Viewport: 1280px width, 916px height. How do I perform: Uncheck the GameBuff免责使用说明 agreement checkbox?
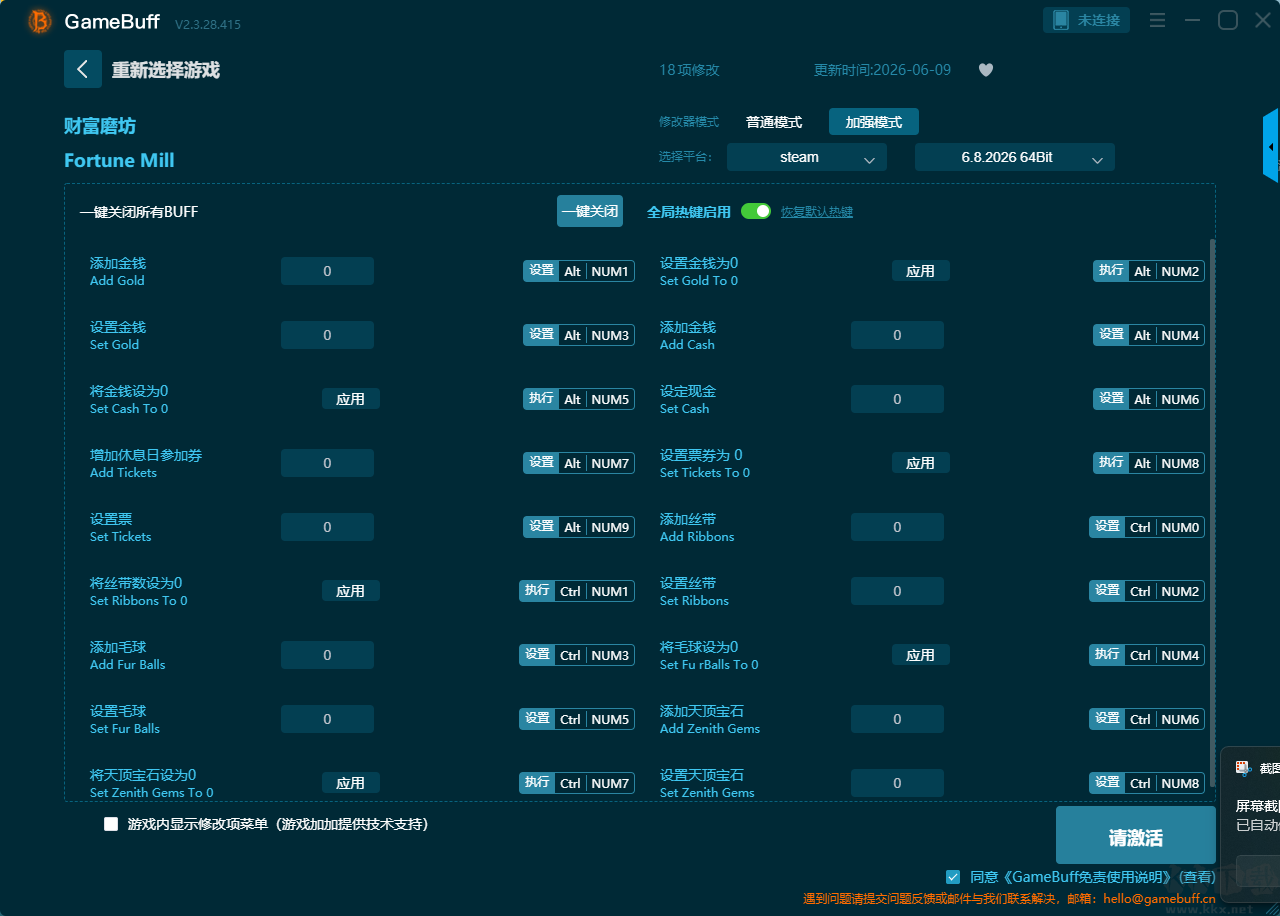point(953,876)
